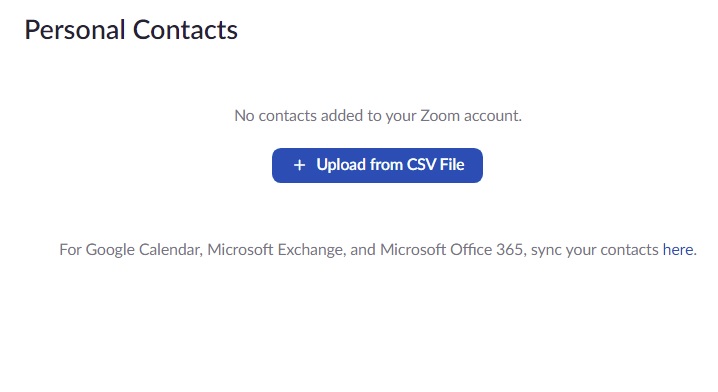Click the 'Microsoft Office 365' text
718x392 pixels.
tap(451, 250)
